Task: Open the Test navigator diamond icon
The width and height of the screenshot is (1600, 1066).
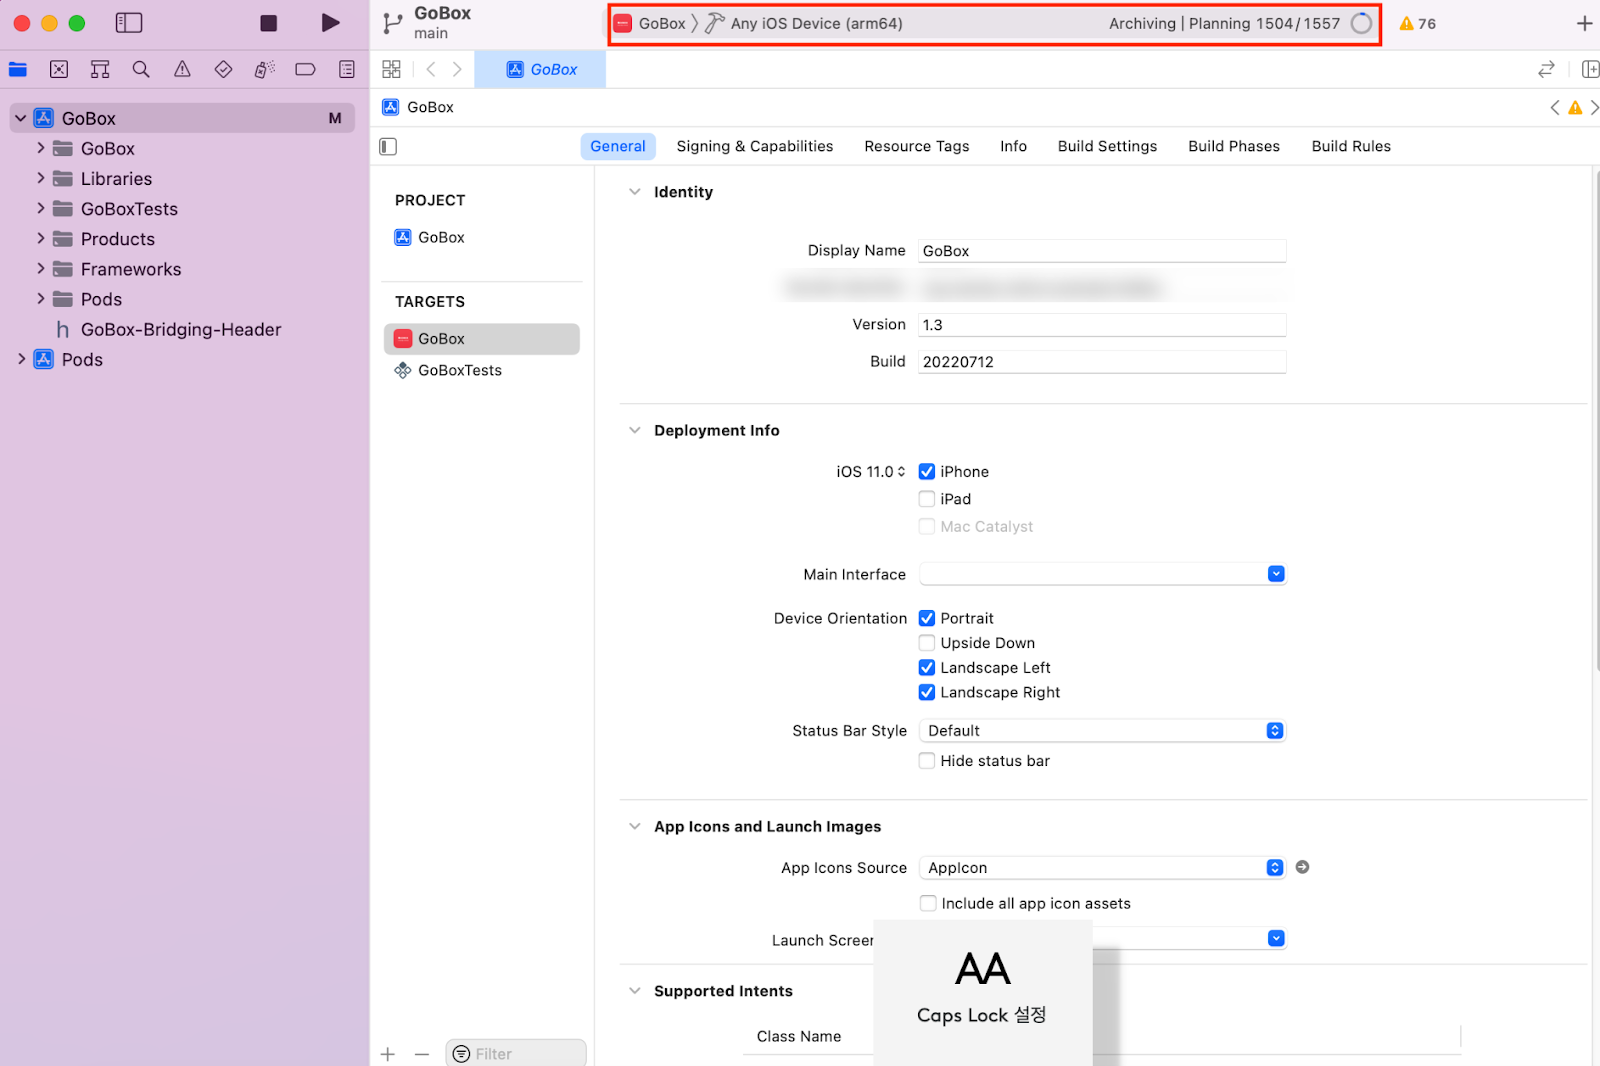Action: [x=223, y=69]
